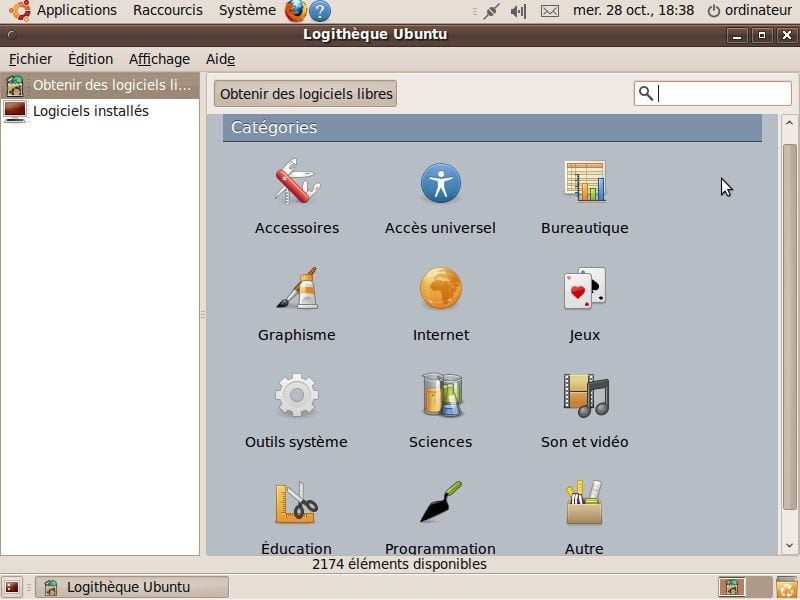Image resolution: width=800 pixels, height=600 pixels.
Task: Click the Catégories header text
Action: click(x=274, y=128)
